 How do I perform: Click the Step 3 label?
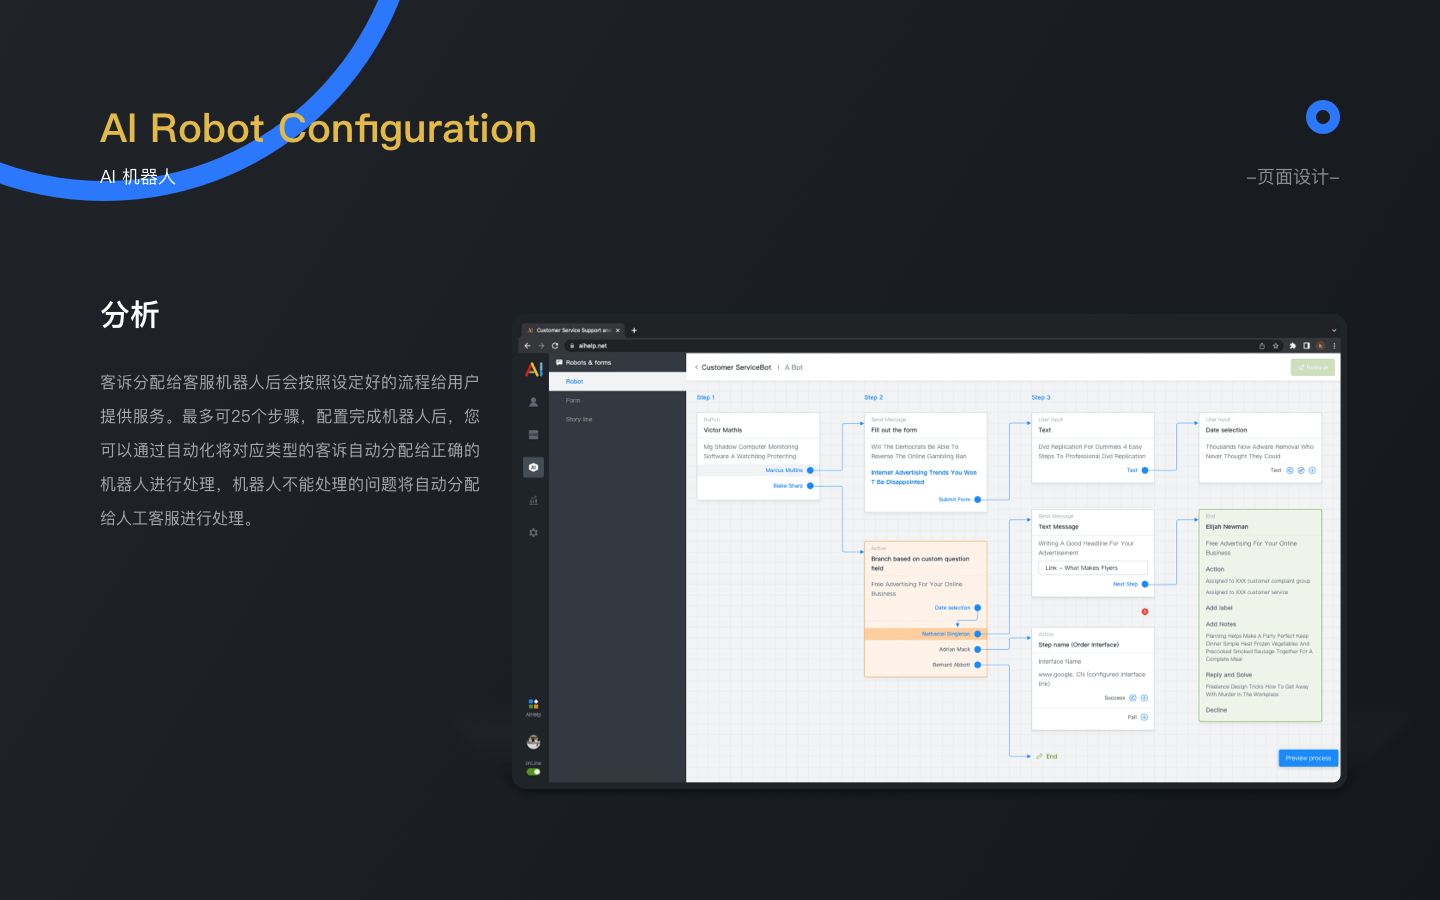(x=1041, y=398)
